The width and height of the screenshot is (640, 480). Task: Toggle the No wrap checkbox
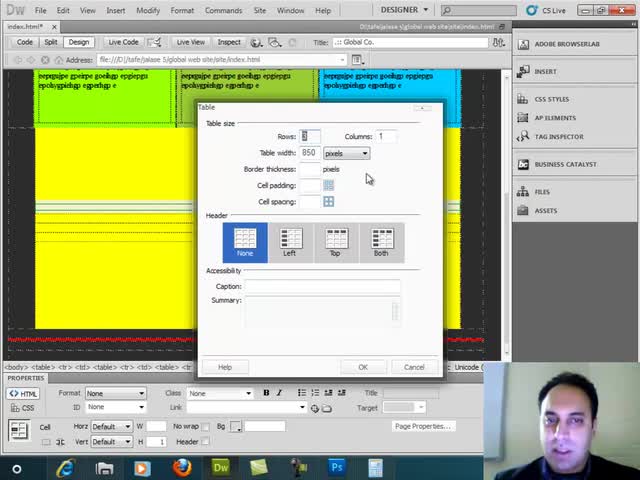205,427
